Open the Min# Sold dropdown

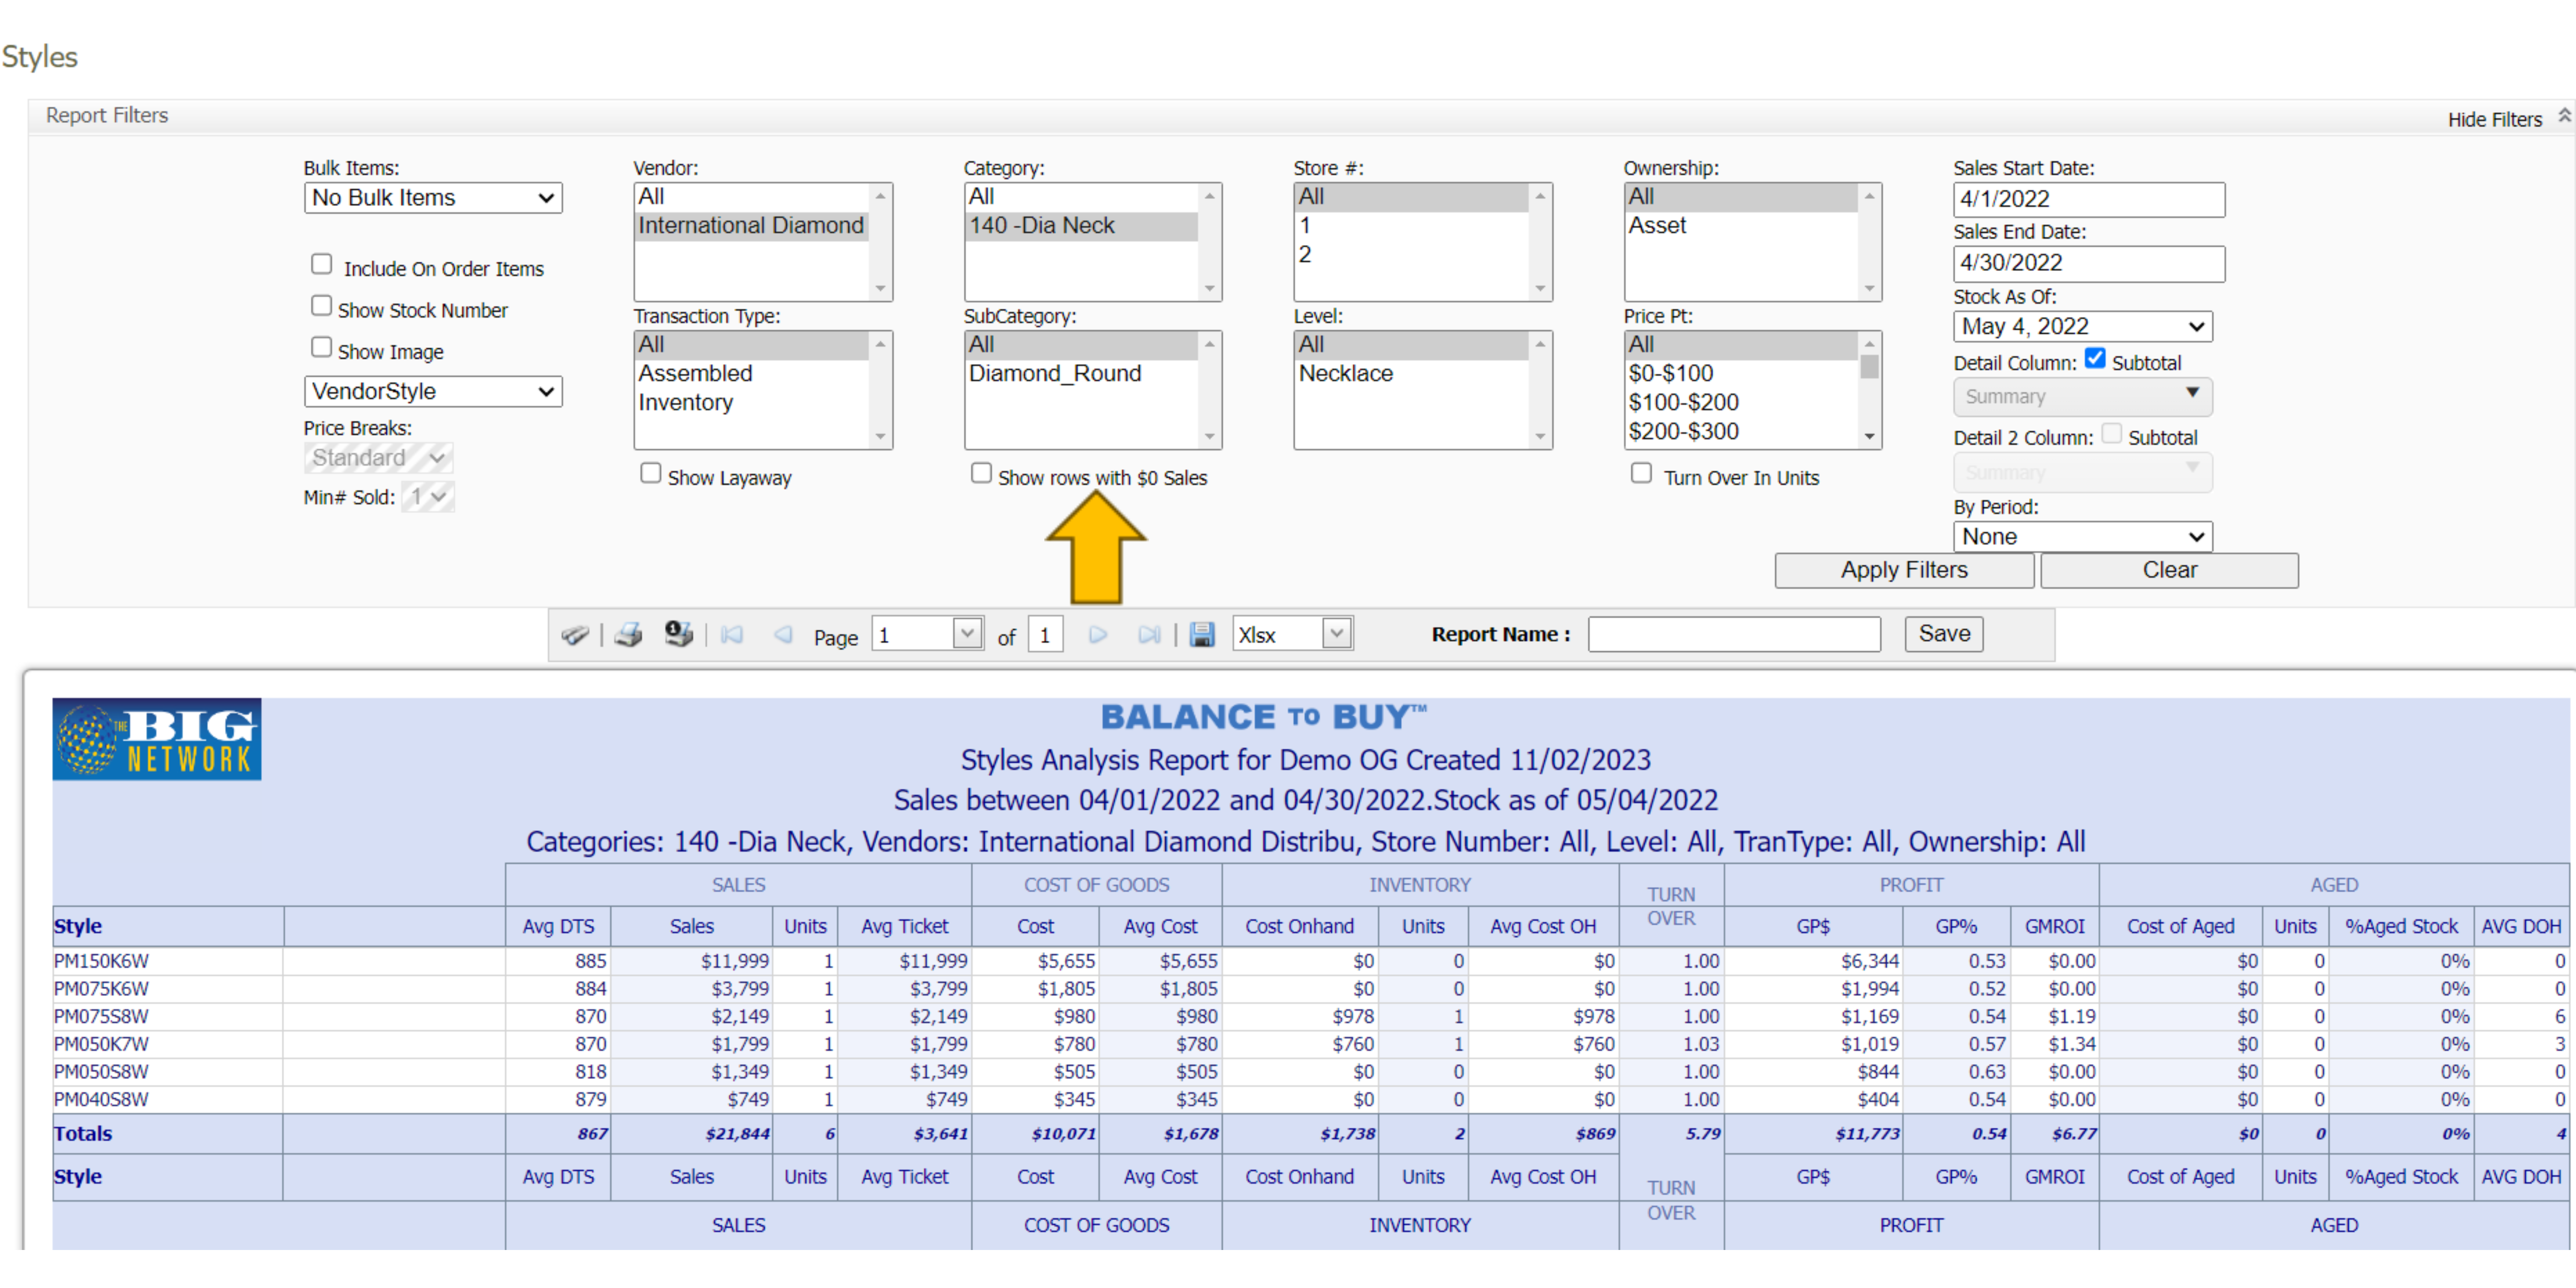tap(428, 497)
